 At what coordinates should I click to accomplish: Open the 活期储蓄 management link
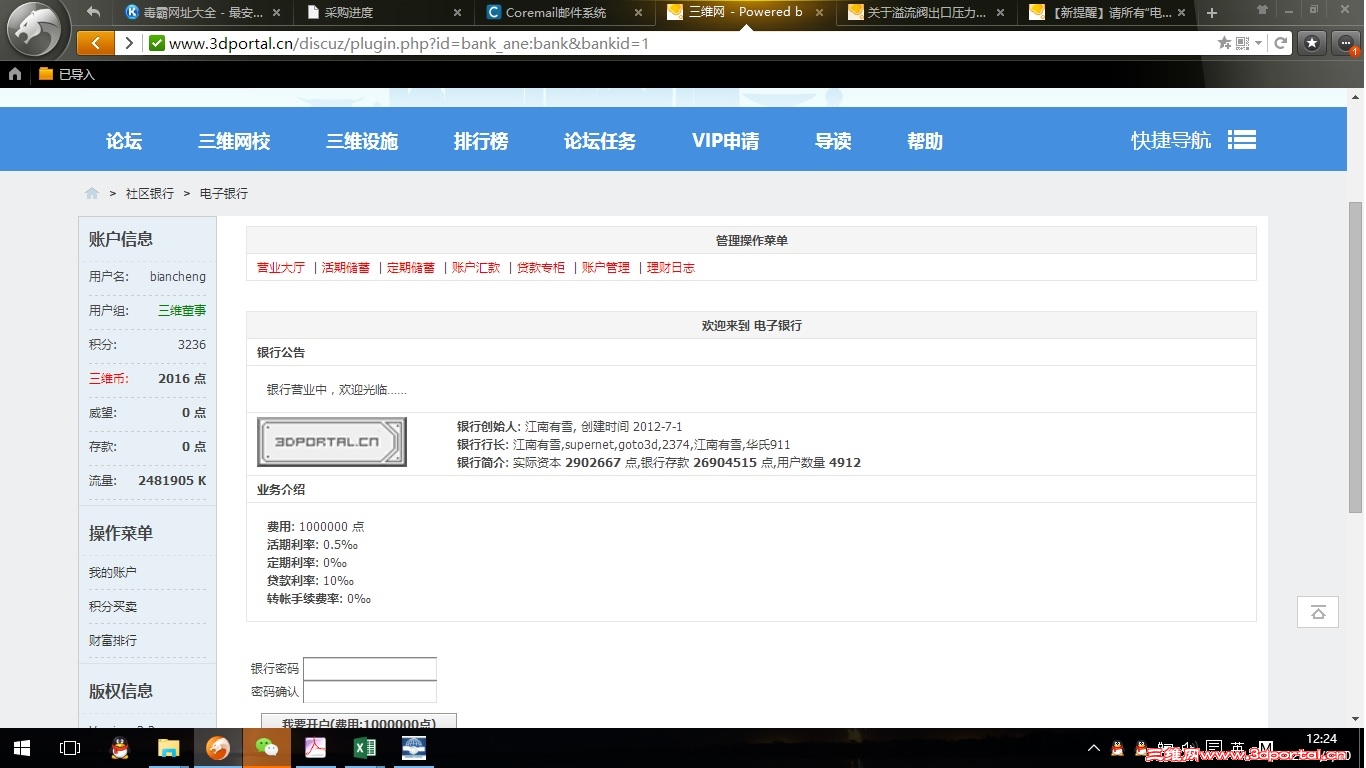[346, 268]
